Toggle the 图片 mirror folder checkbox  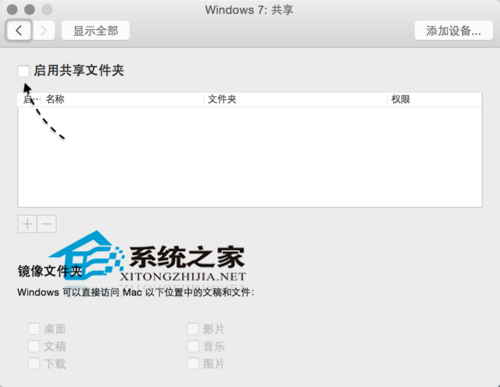[x=193, y=363]
